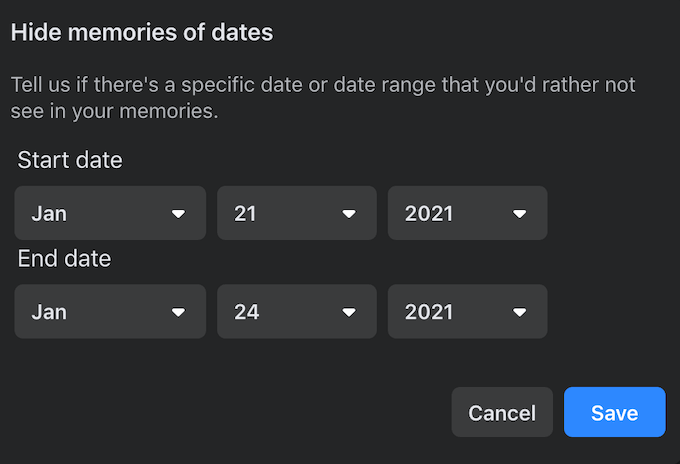This screenshot has width=680, height=464.
Task: Click the word "Save" on the blue button
Action: 614,413
